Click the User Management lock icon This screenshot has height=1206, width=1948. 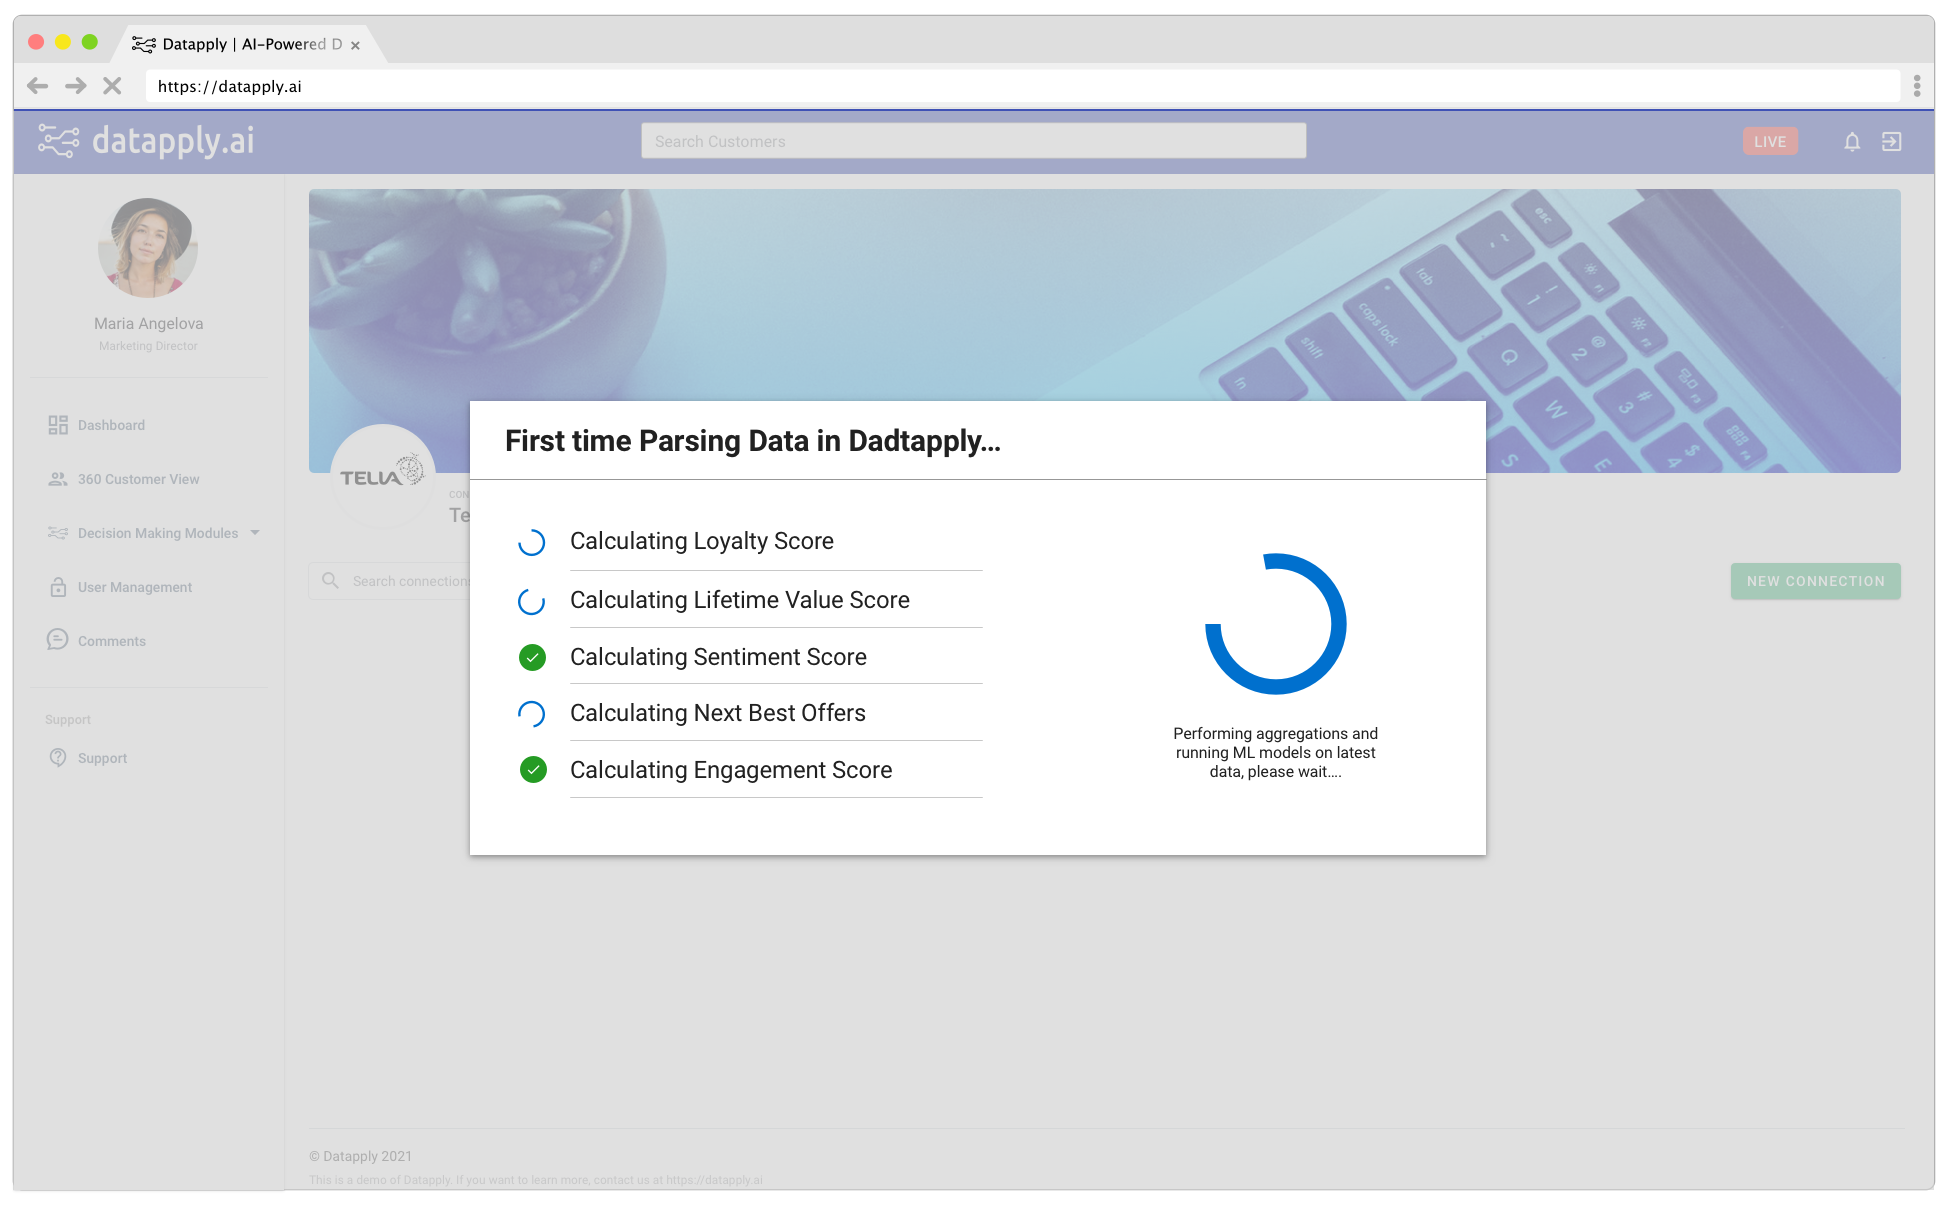pos(58,587)
